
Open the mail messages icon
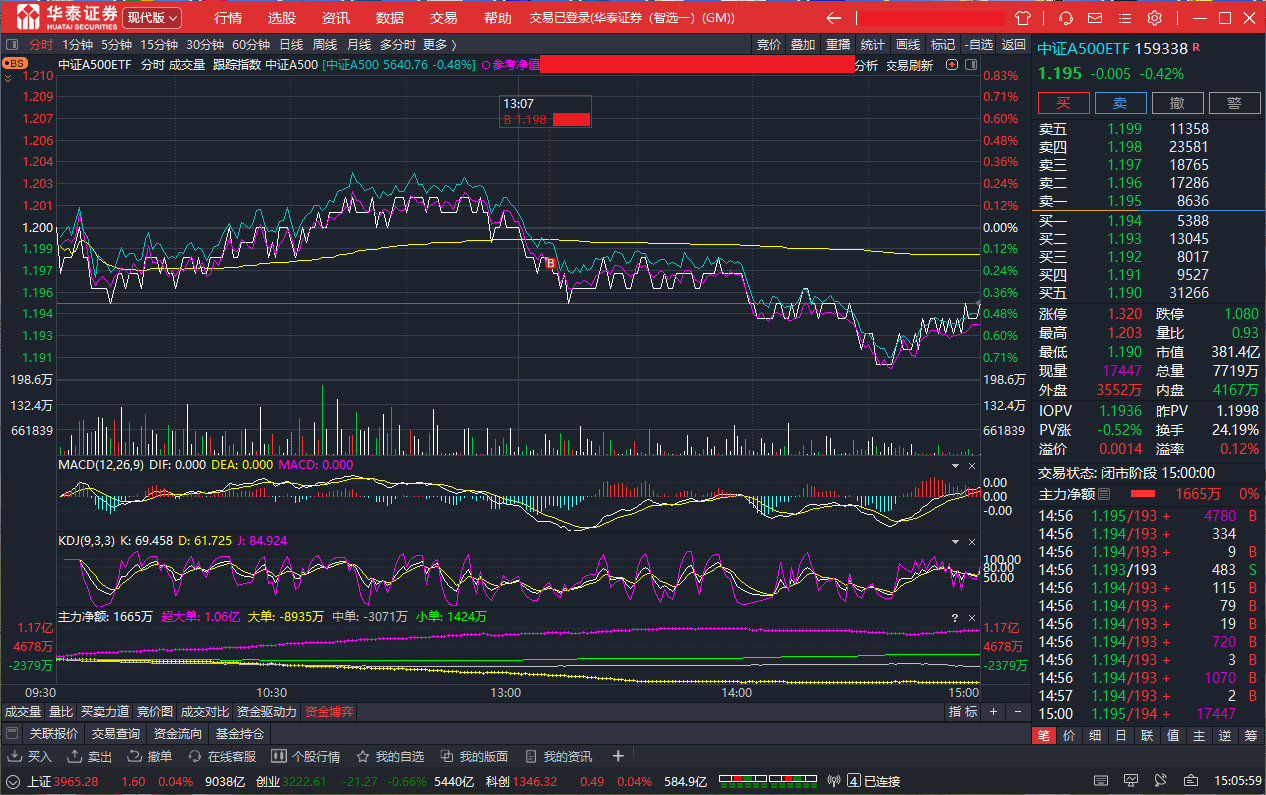point(1095,18)
